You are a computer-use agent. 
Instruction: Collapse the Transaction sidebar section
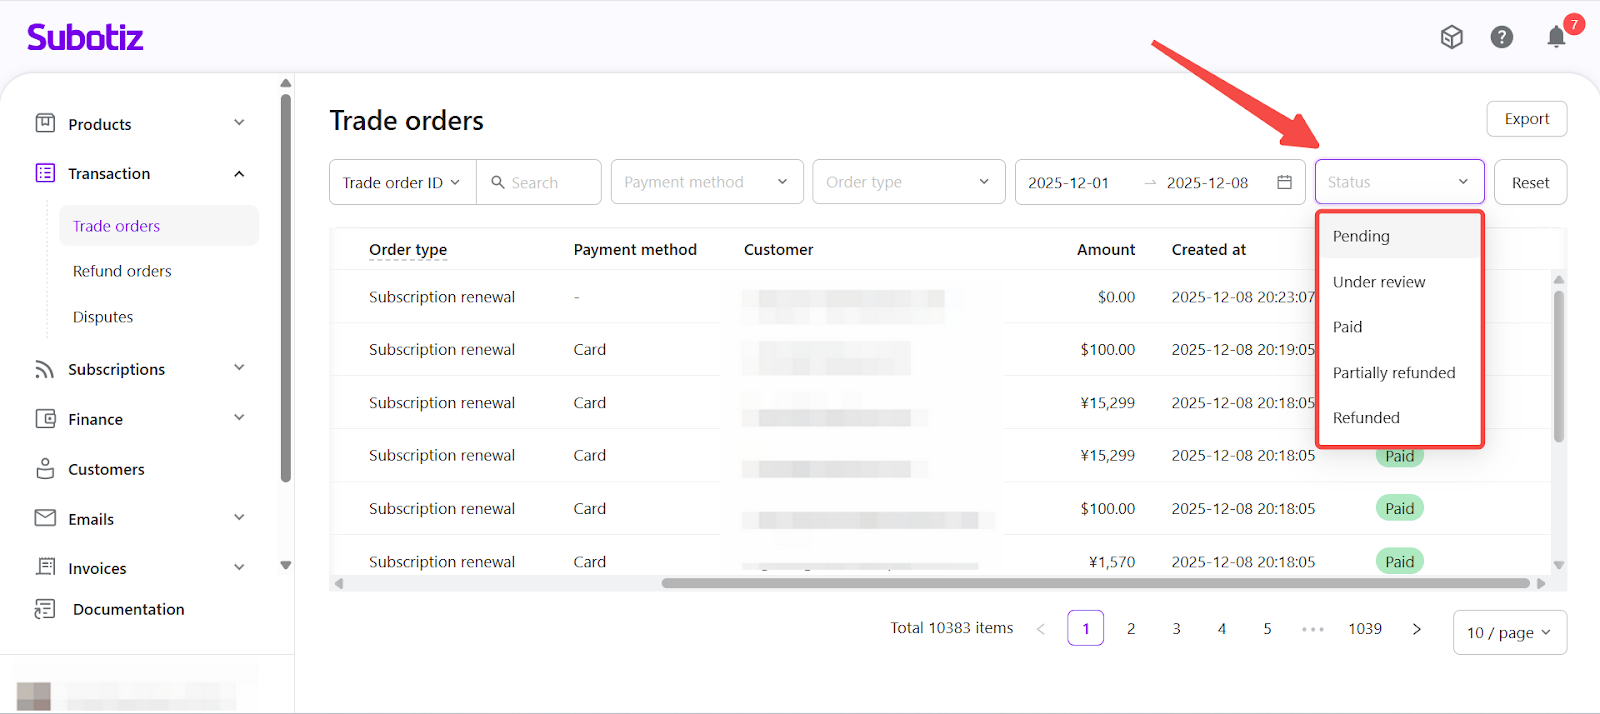(x=238, y=174)
